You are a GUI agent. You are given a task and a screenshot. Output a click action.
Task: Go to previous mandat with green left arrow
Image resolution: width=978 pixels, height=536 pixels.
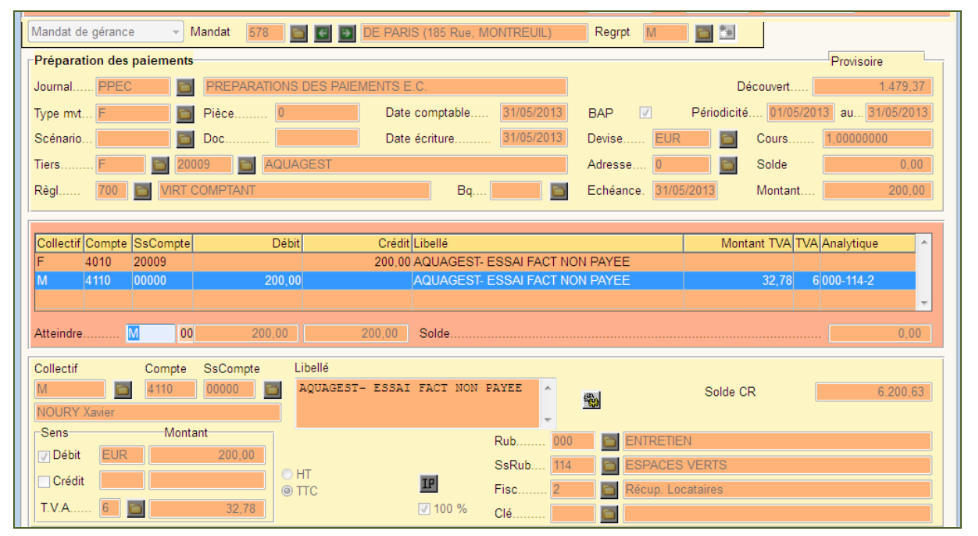pos(323,33)
